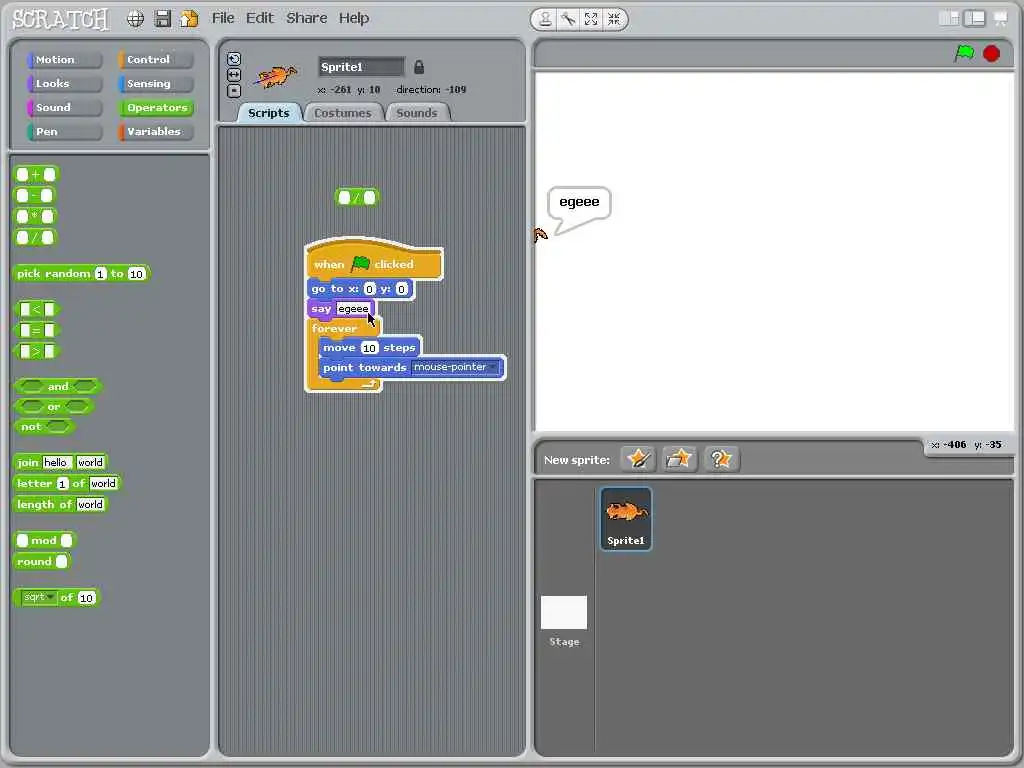This screenshot has height=768, width=1024.
Task: Click the letter of world block
Action: click(x=67, y=483)
